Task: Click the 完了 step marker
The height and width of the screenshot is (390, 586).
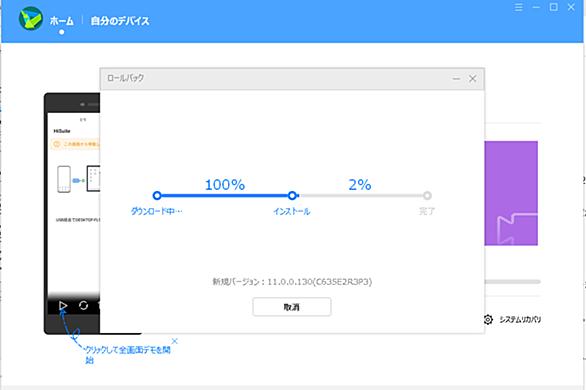Action: click(x=427, y=195)
